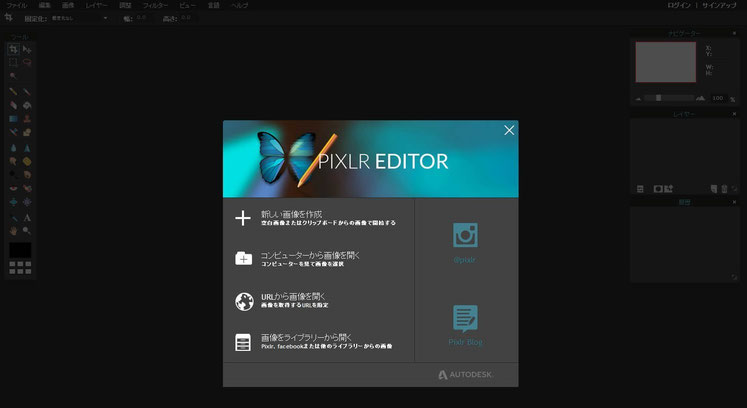Select the Marquee selection tool
This screenshot has height=408, width=747.
13,62
